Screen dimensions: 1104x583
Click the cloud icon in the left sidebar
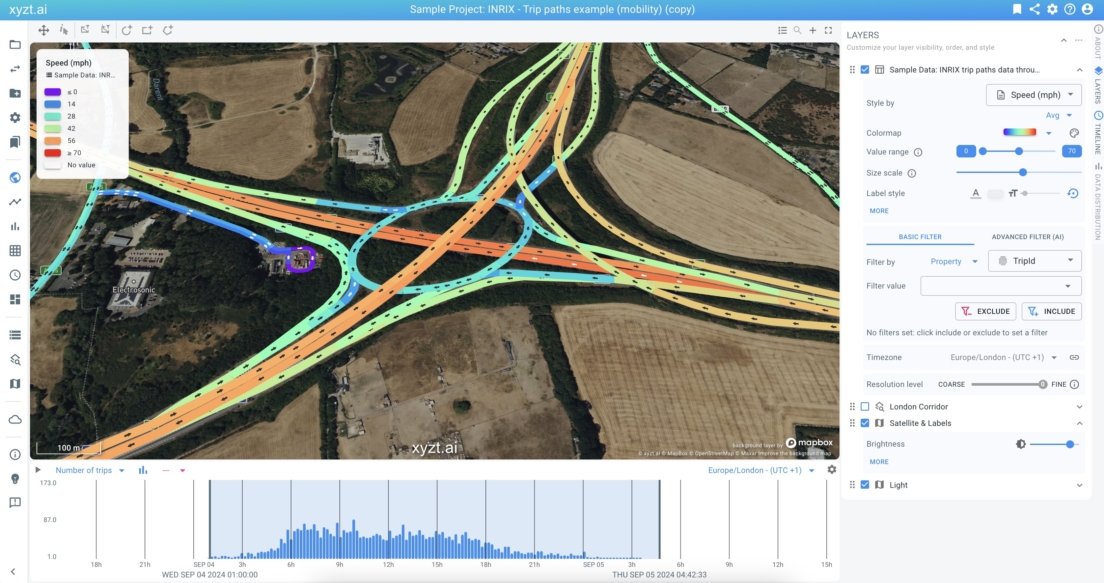click(x=14, y=421)
